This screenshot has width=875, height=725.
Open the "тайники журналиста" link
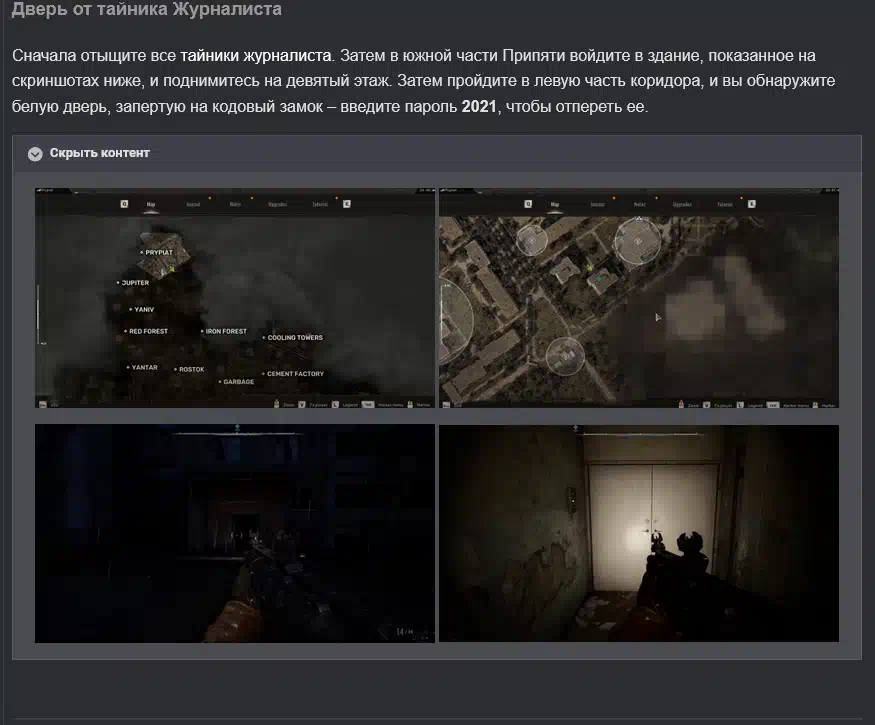click(256, 56)
